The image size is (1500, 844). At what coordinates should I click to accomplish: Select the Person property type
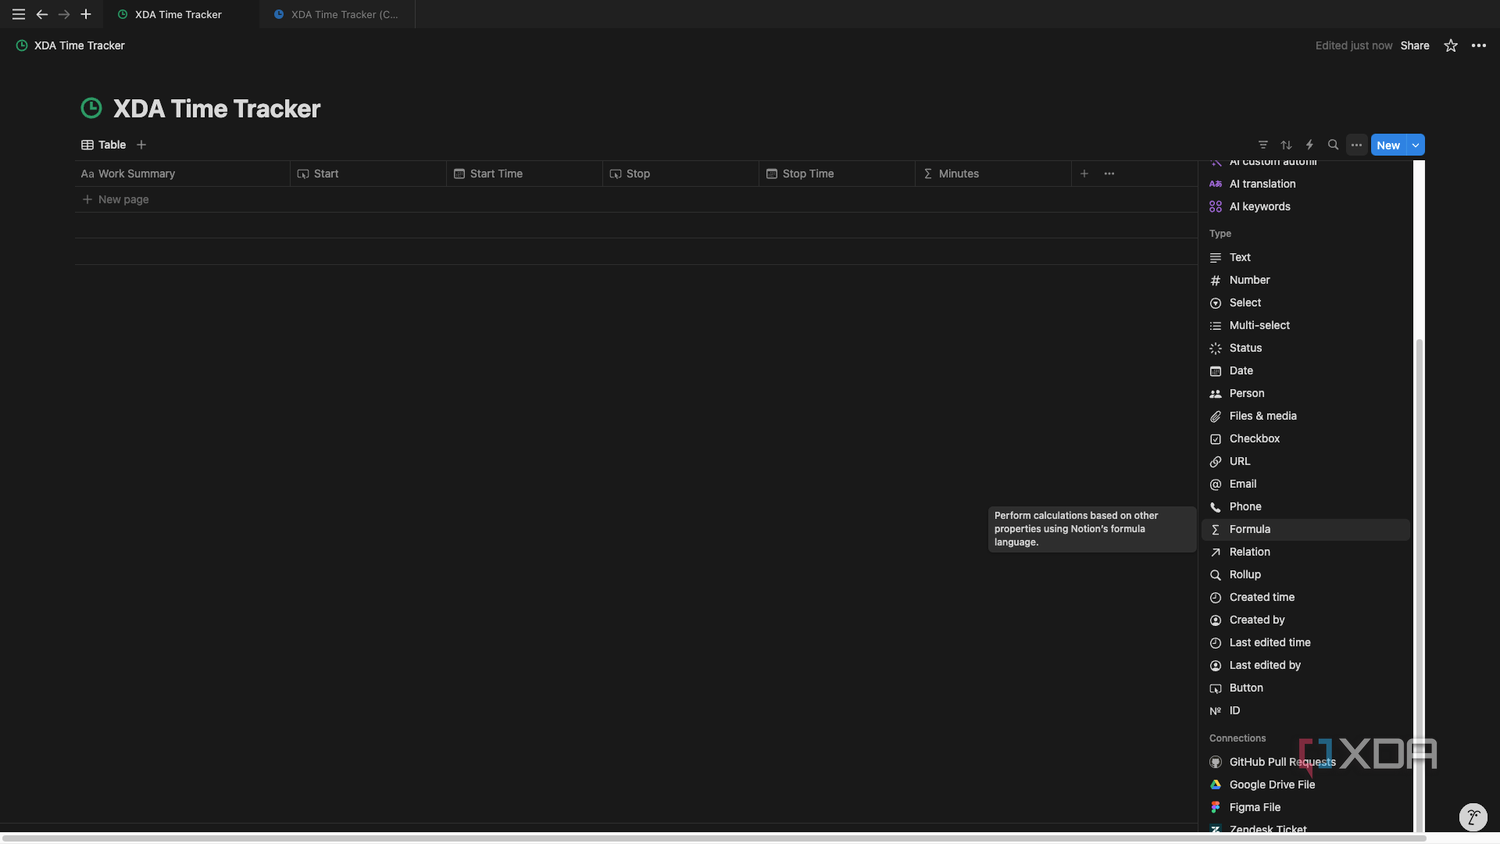pos(1305,394)
